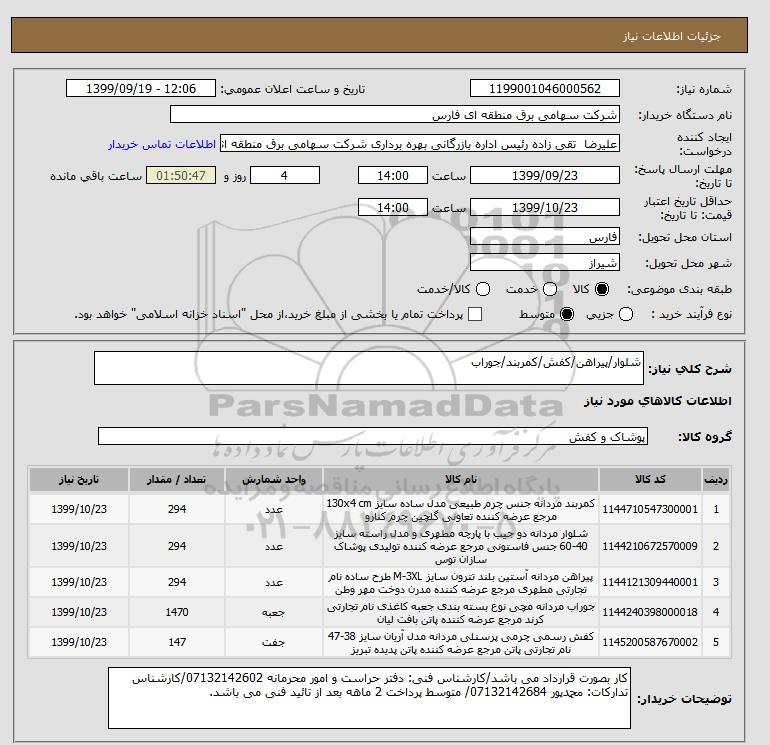This screenshot has height=745, width=770.
Task: Select the خدمت radio button
Action: (550, 289)
